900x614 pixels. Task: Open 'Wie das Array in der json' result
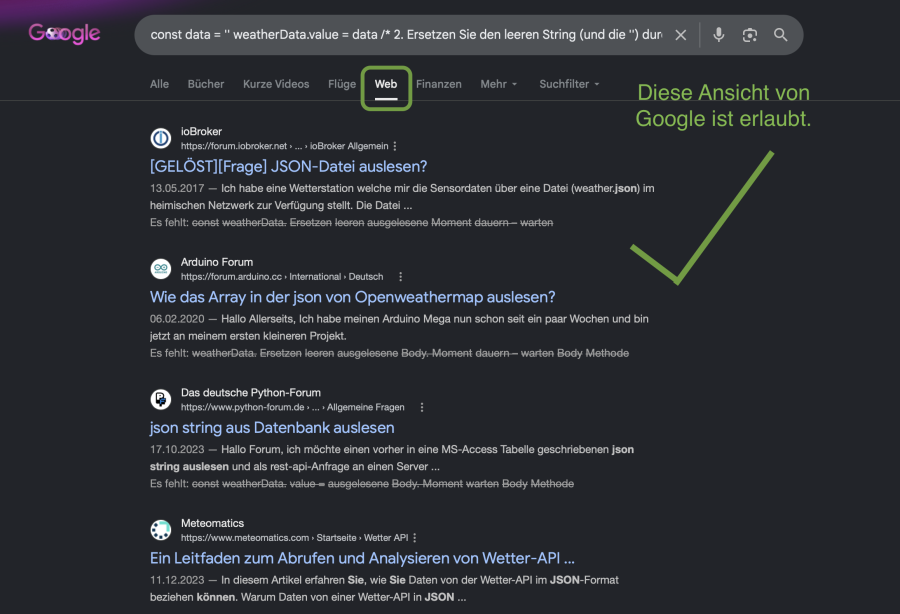click(x=352, y=297)
